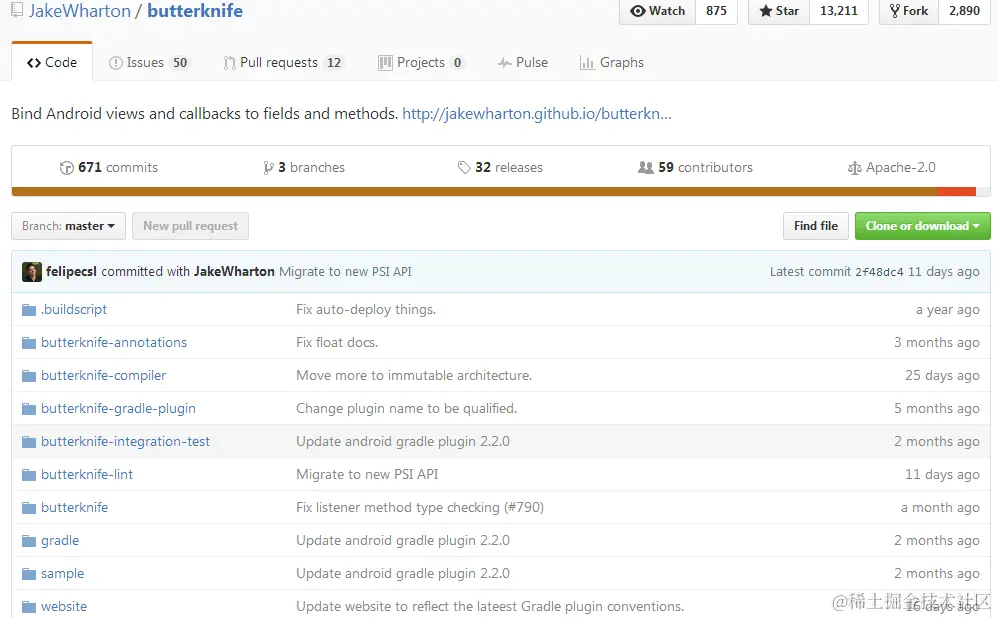This screenshot has height=618, width=998.
Task: Open the 'Move more to immutable architecture.' commit
Action: [414, 376]
